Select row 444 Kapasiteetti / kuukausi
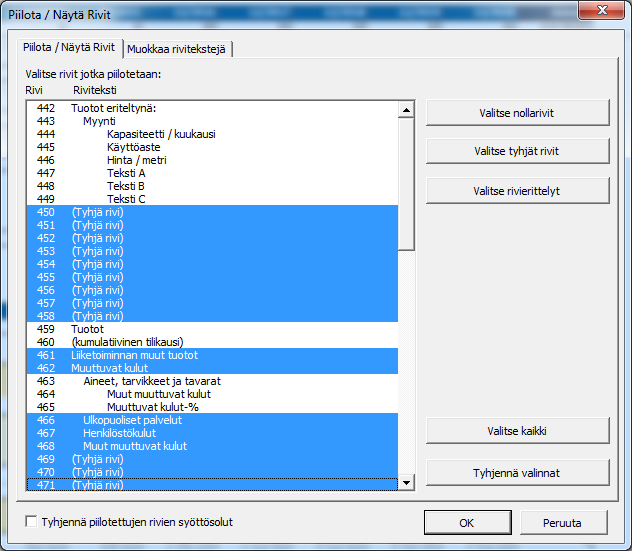The image size is (632, 551). coord(212,134)
